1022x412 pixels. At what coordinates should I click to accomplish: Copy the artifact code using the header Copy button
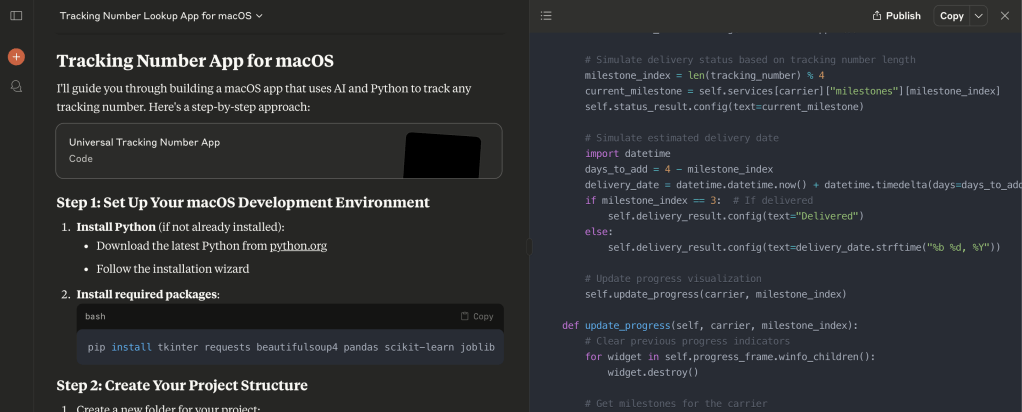point(951,16)
